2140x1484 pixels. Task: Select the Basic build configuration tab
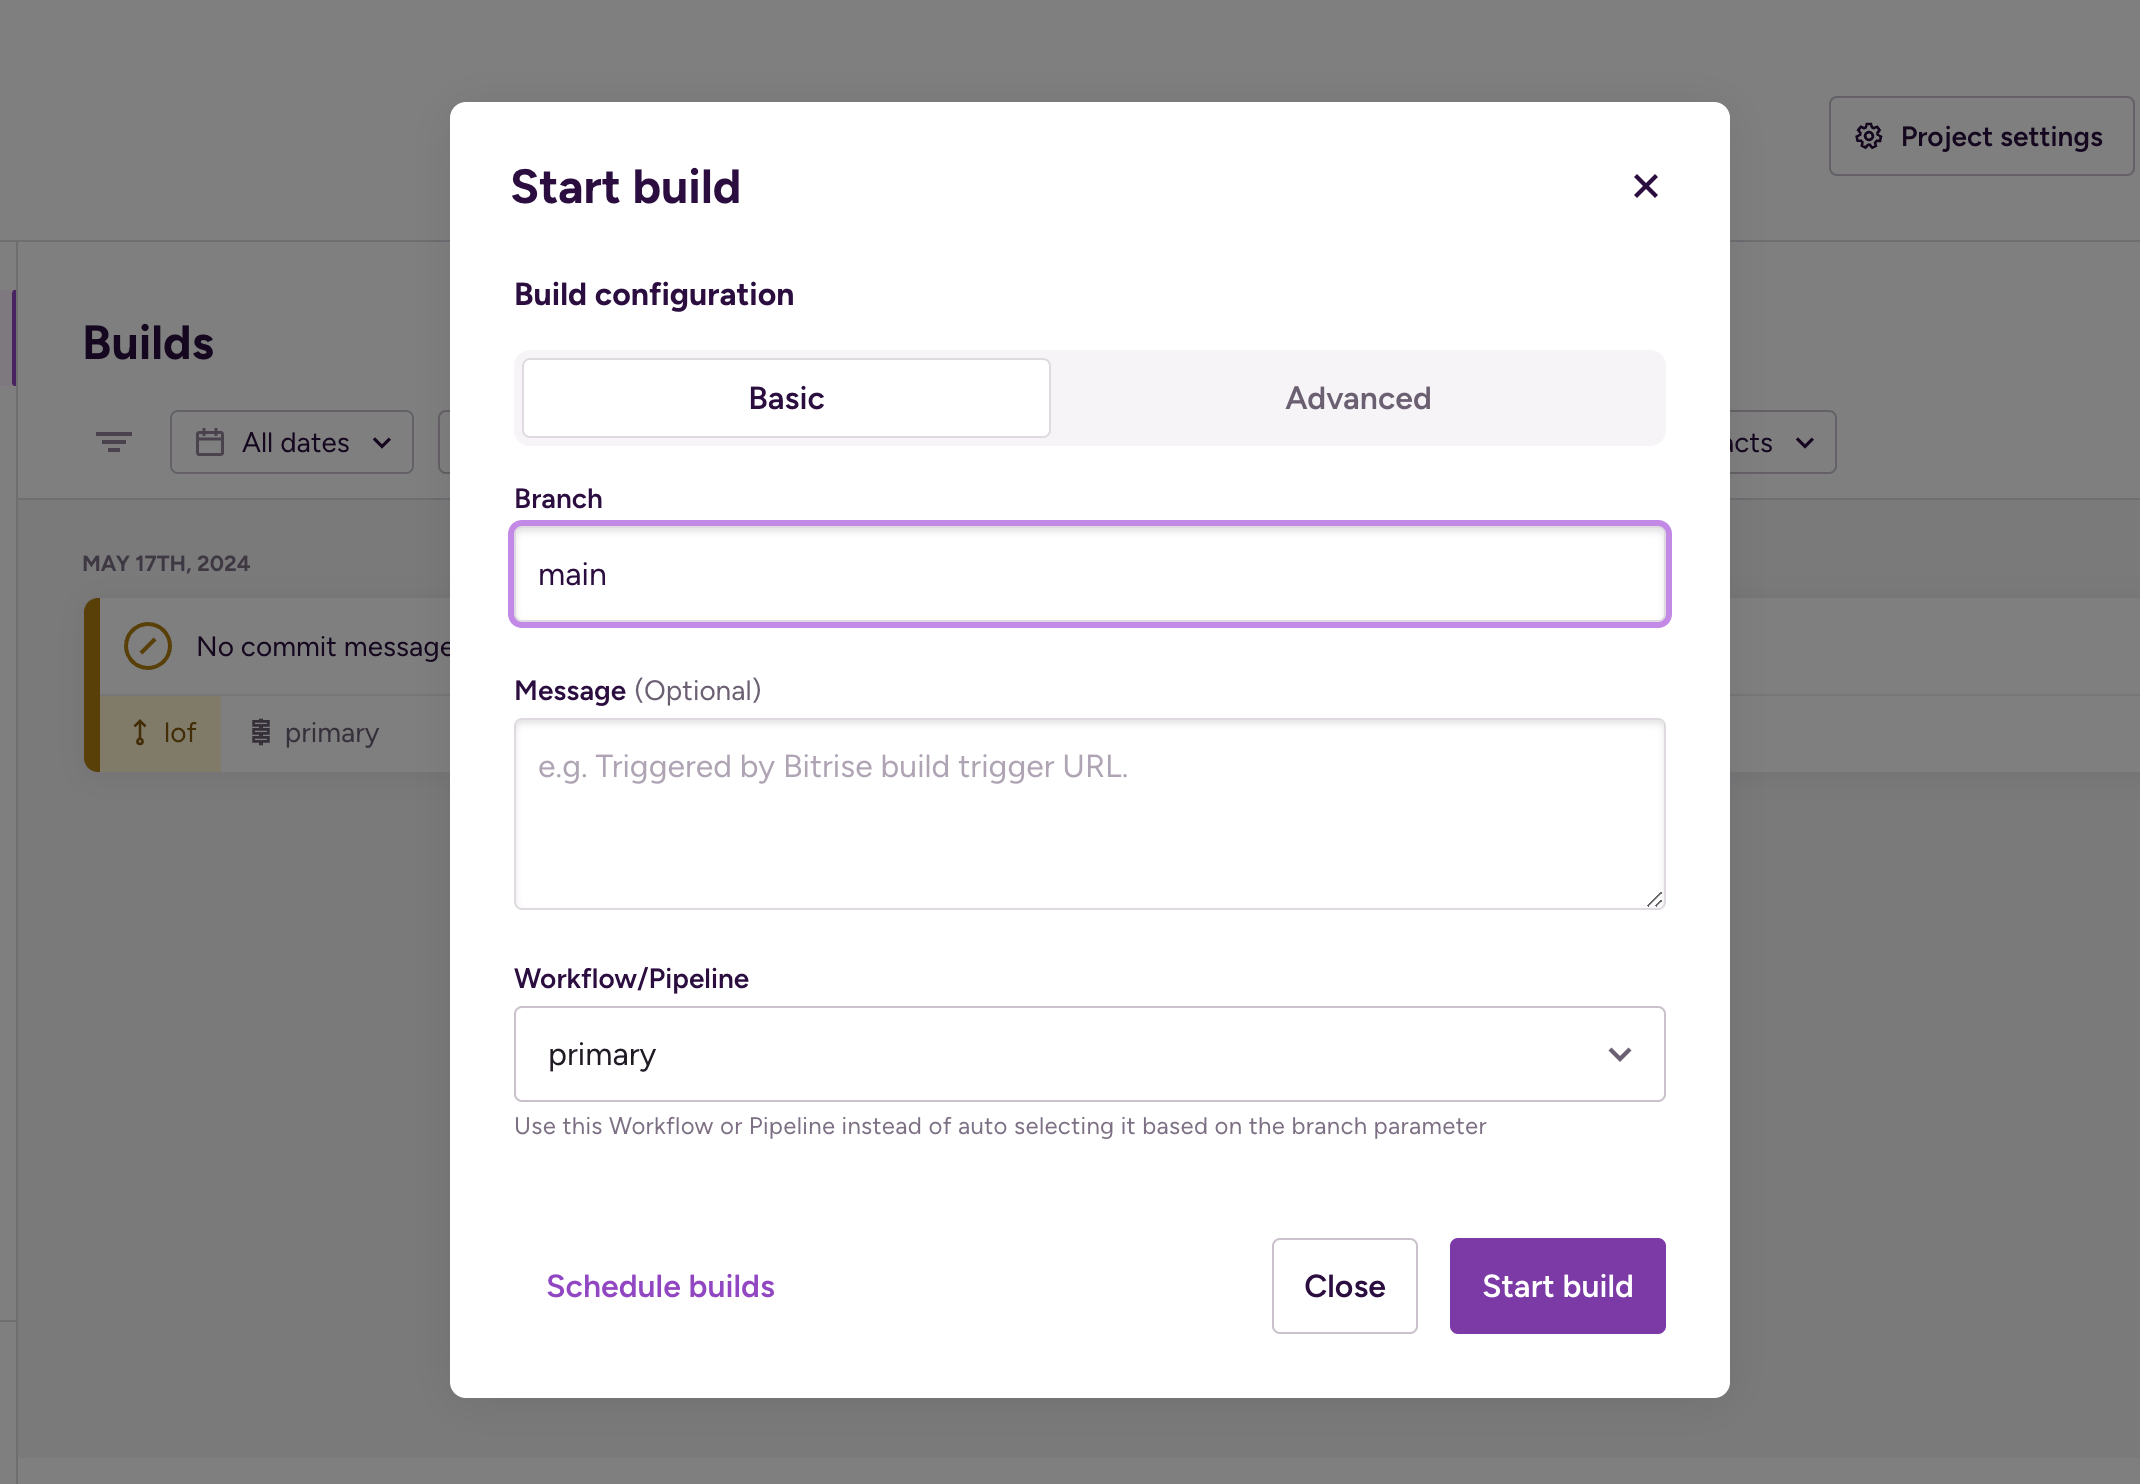[x=785, y=397]
